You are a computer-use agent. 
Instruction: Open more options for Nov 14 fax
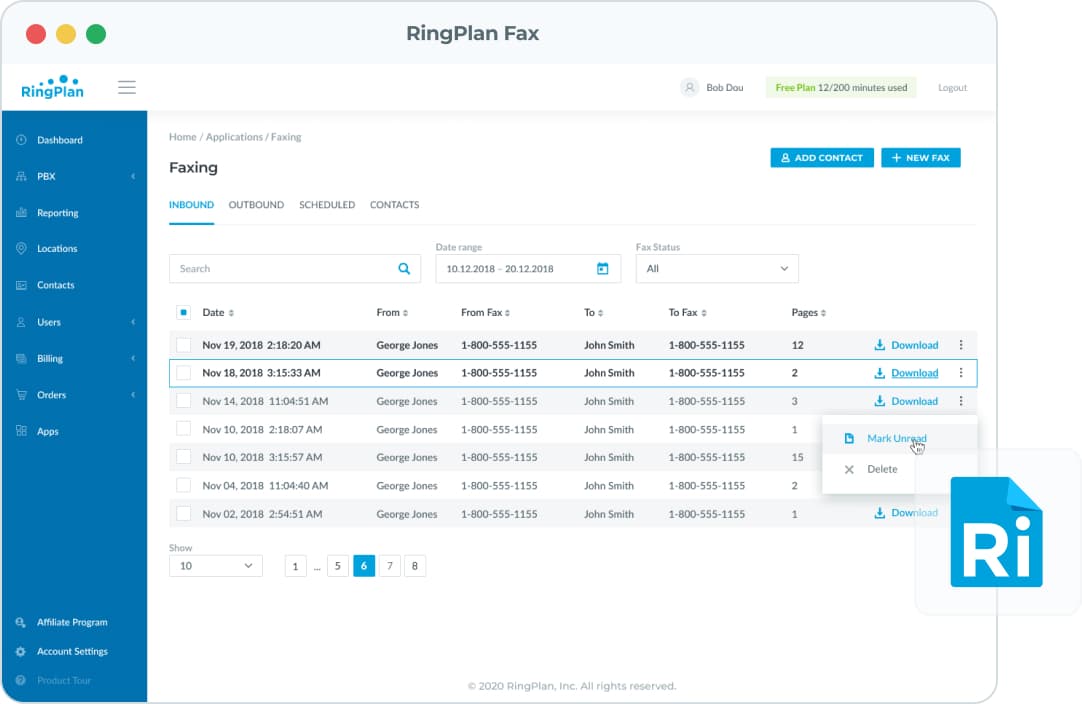[961, 401]
